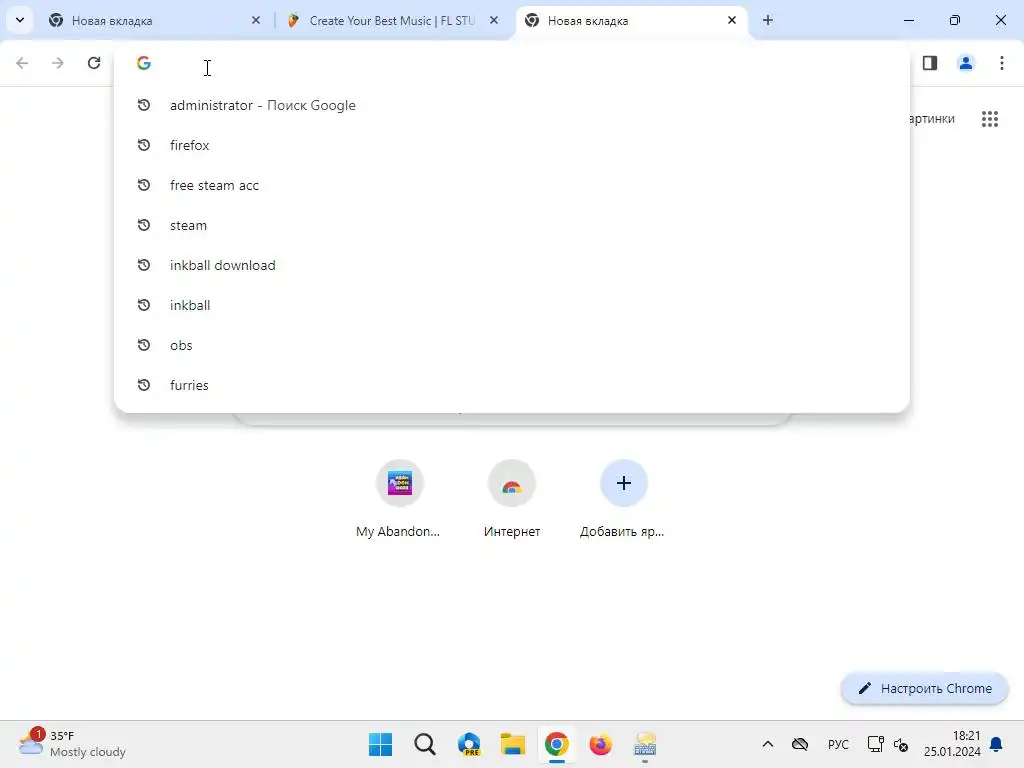Select the firefox suggestion
The width and height of the screenshot is (1024, 768).
pos(512,145)
